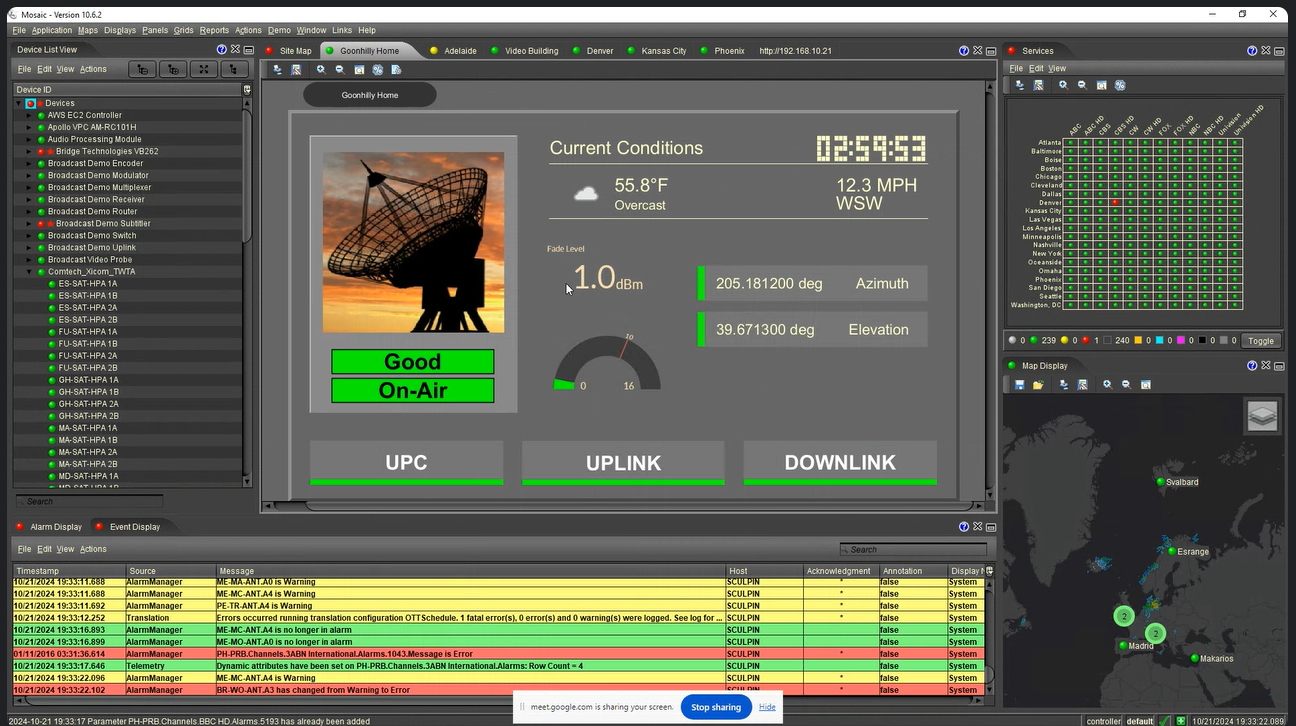Open help for the Alarm Display panel
Viewport: 1296px width, 726px height.
pyautogui.click(x=964, y=526)
